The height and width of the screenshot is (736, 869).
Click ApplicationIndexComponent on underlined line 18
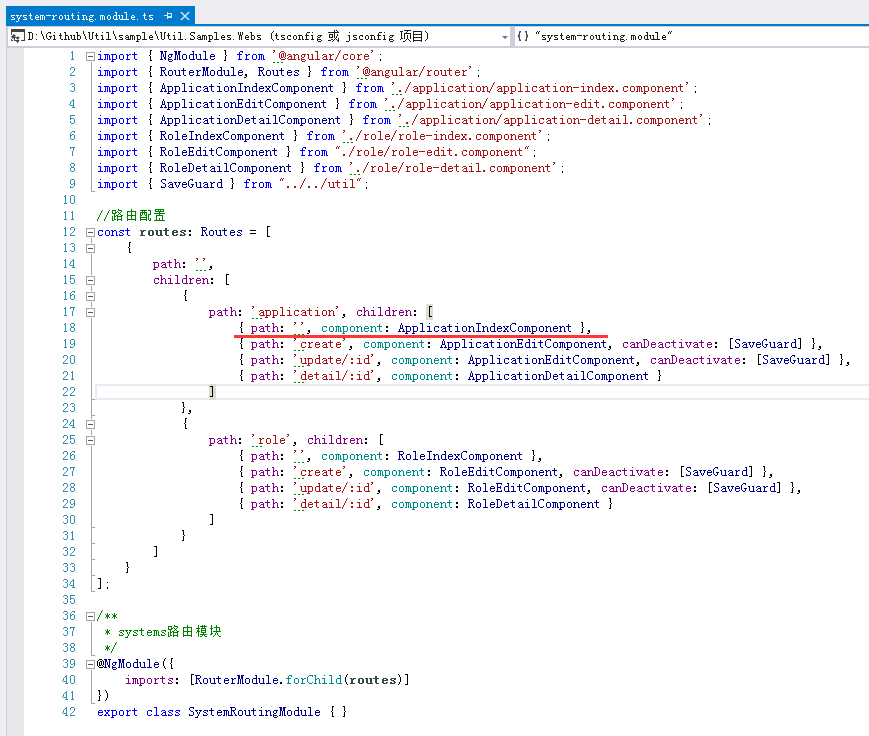point(484,328)
